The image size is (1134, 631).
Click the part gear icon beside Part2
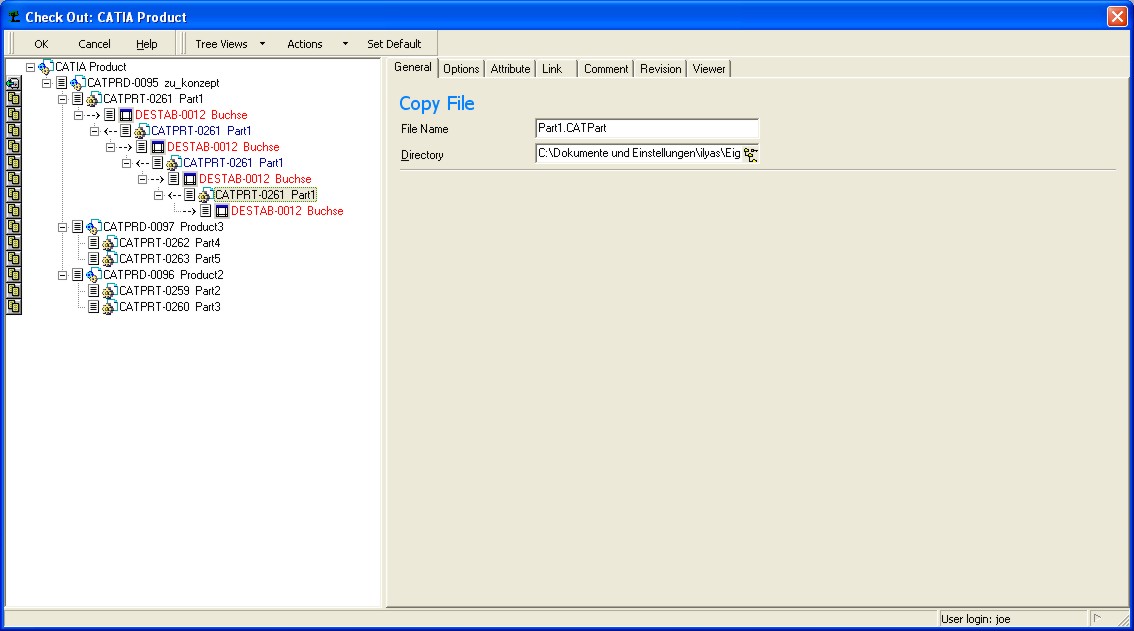point(109,291)
